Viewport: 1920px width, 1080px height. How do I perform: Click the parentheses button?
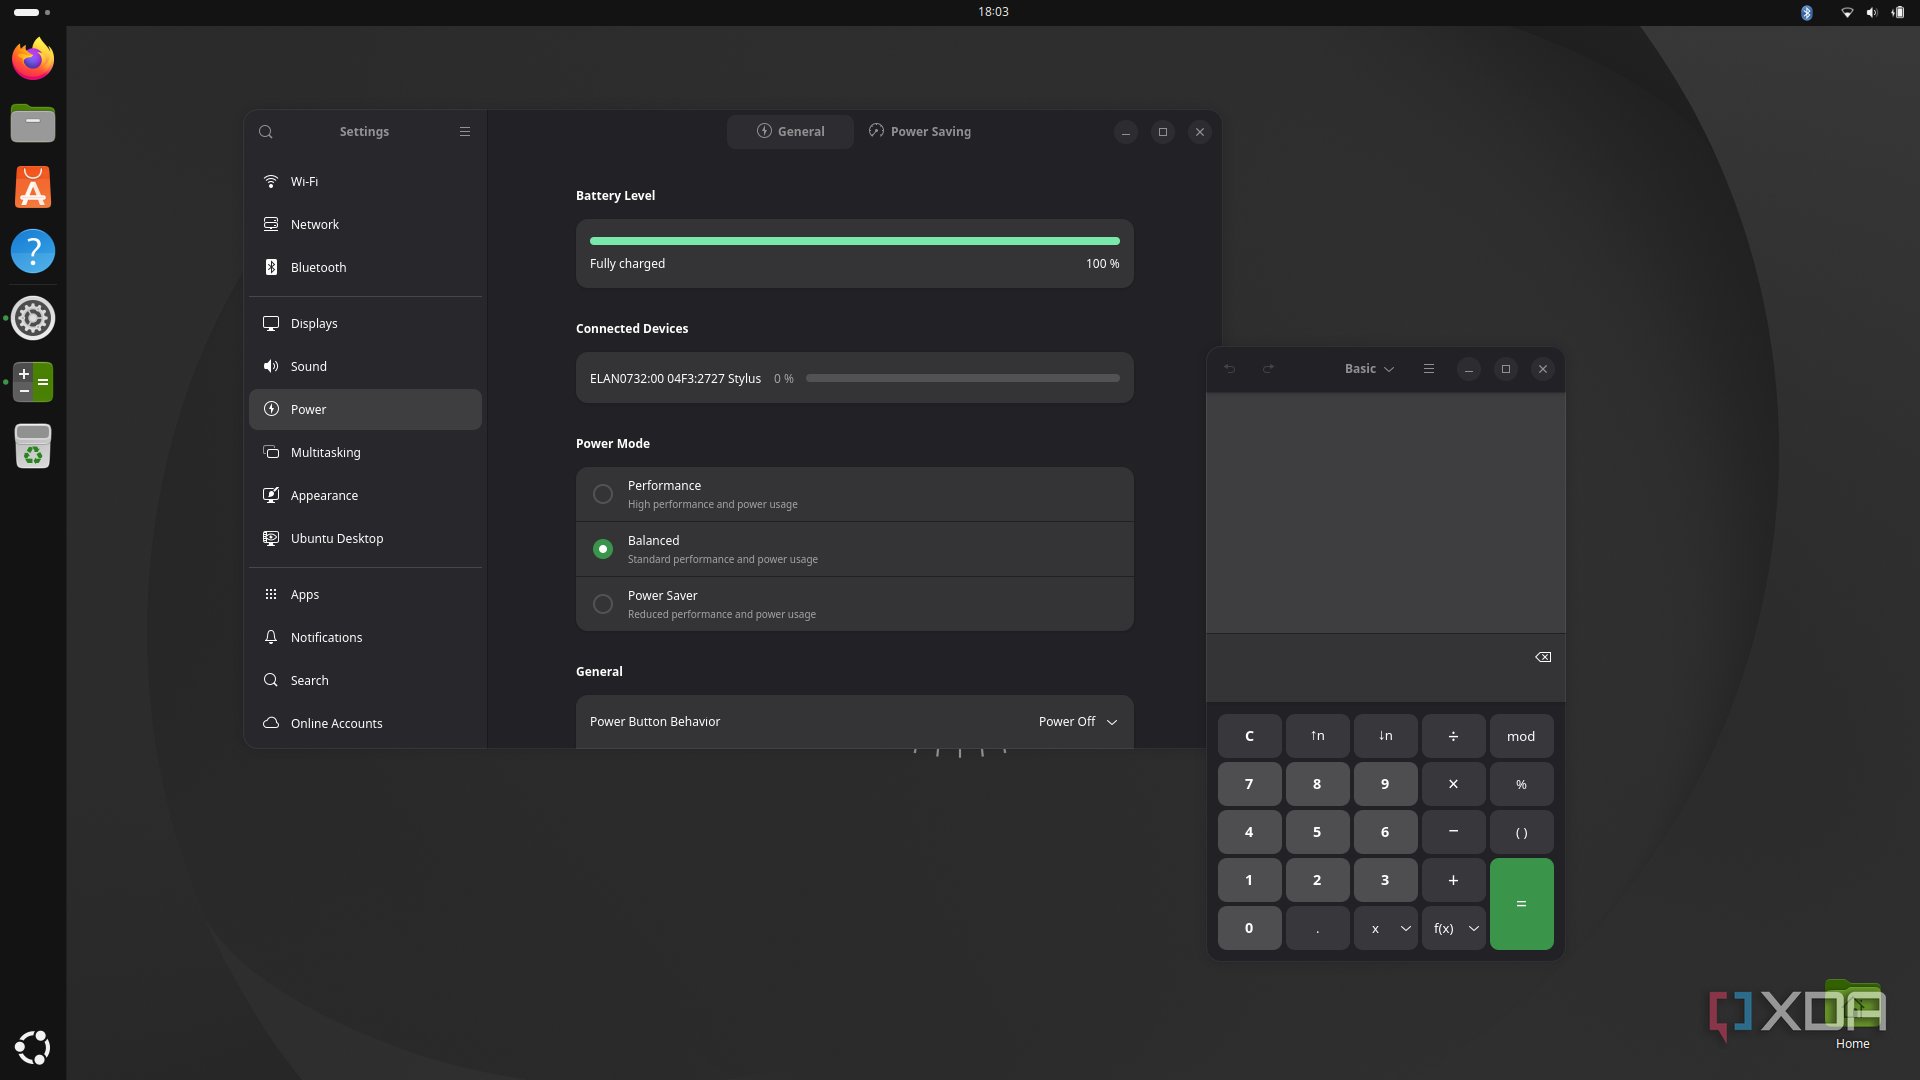click(1521, 832)
